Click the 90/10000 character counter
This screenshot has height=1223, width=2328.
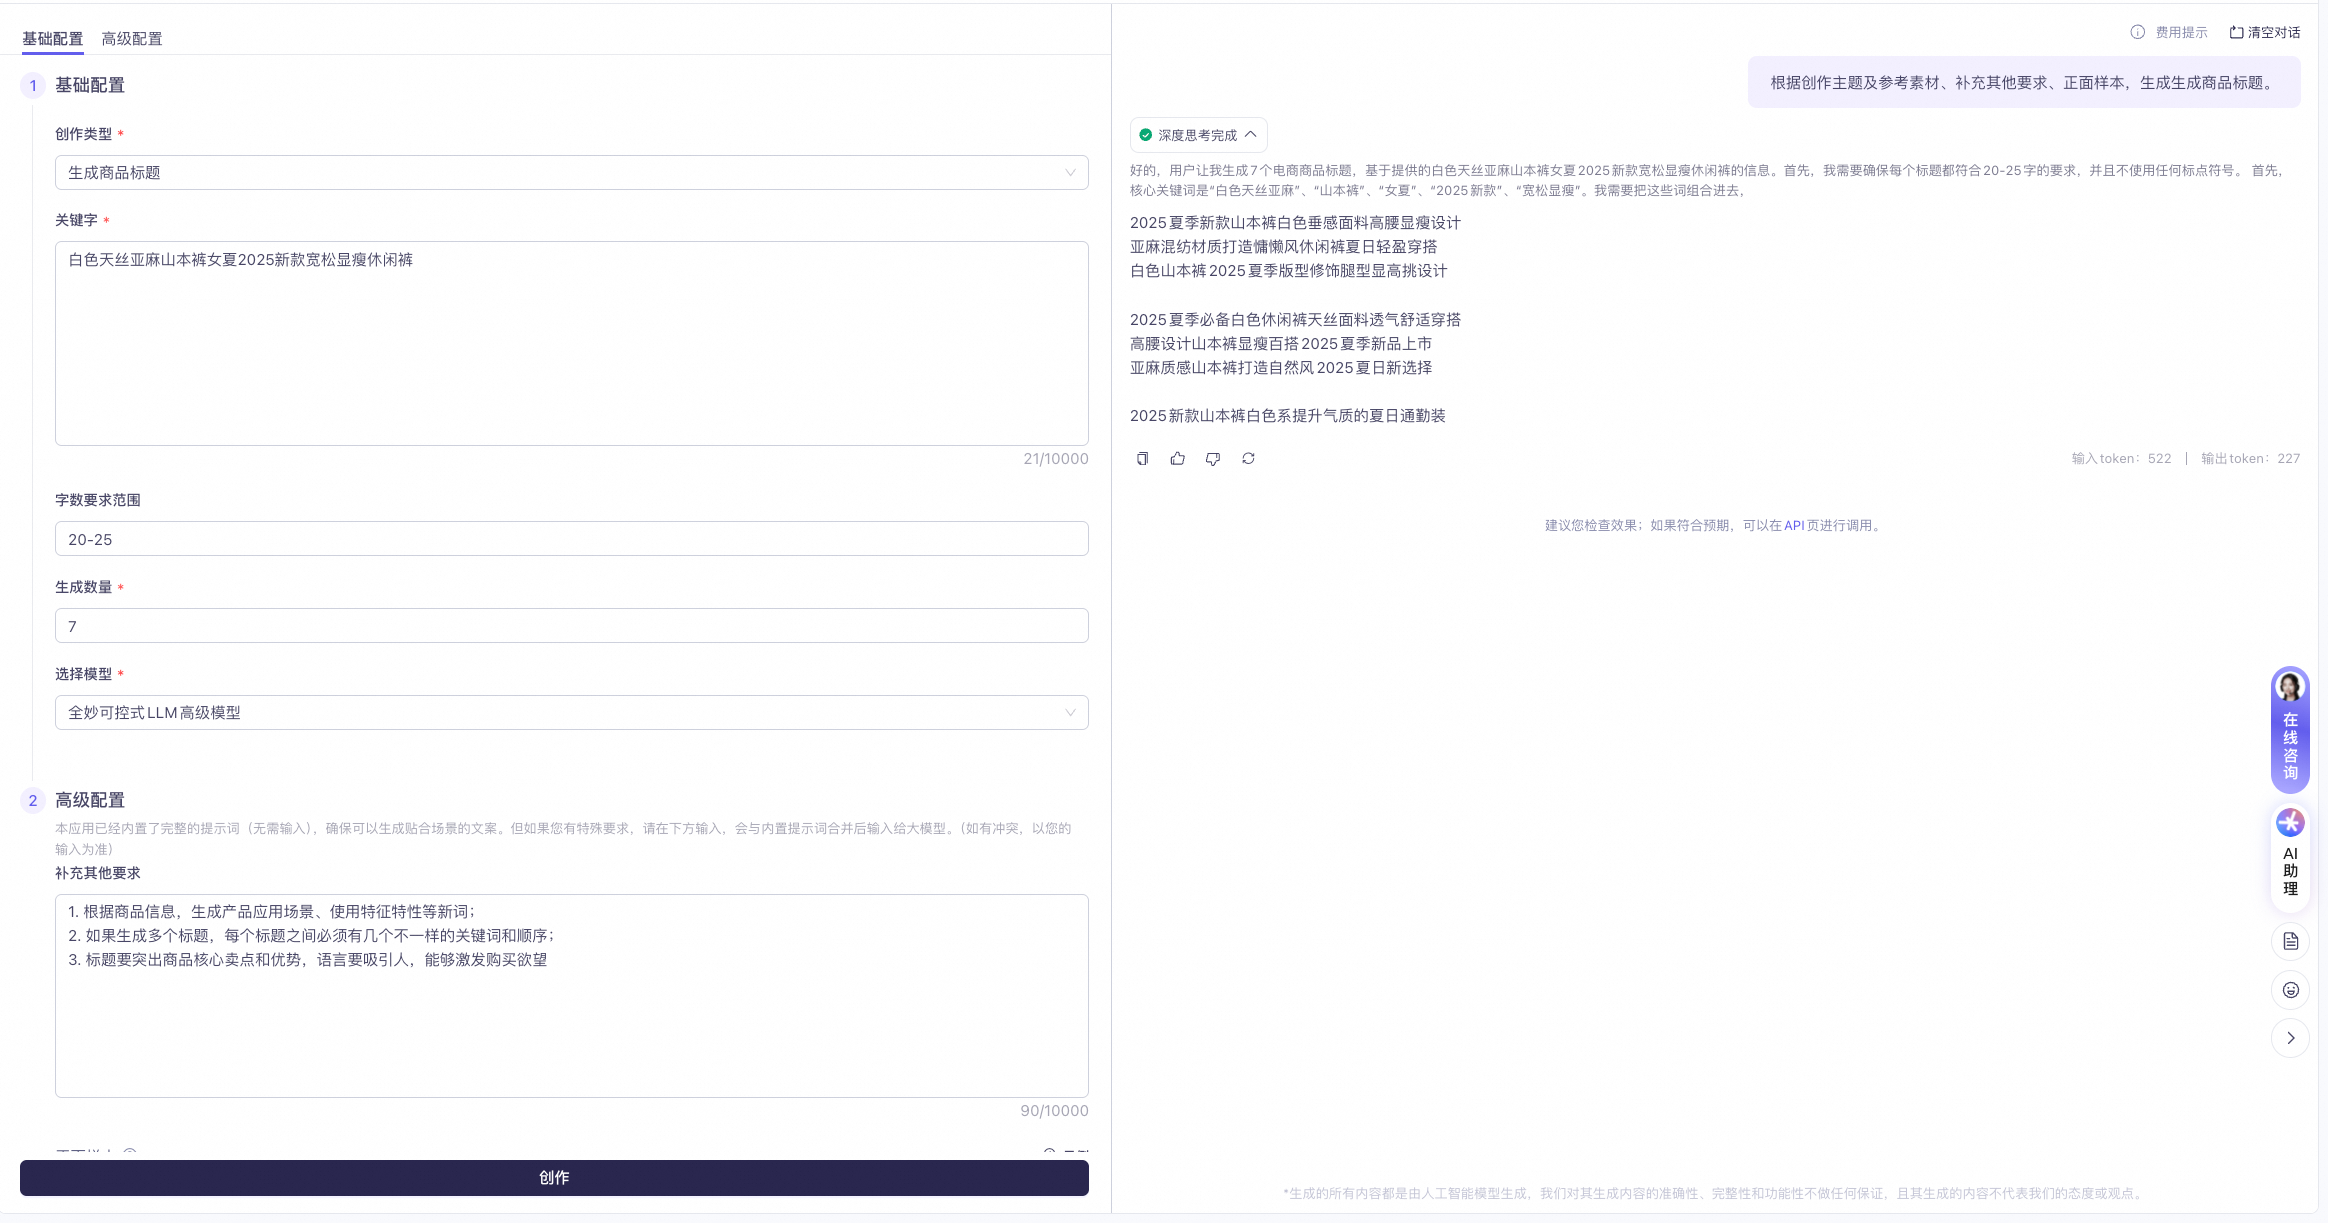[x=1054, y=1111]
